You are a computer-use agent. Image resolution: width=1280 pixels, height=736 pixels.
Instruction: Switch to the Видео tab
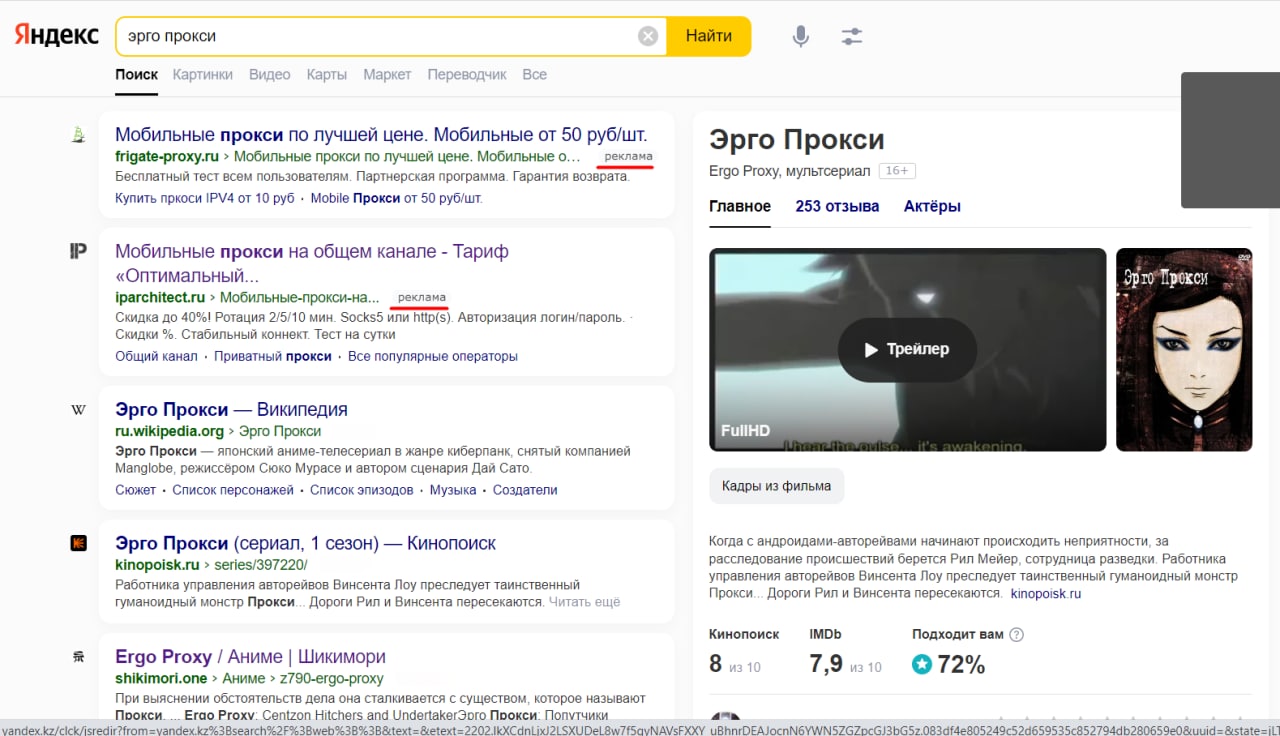click(x=269, y=74)
